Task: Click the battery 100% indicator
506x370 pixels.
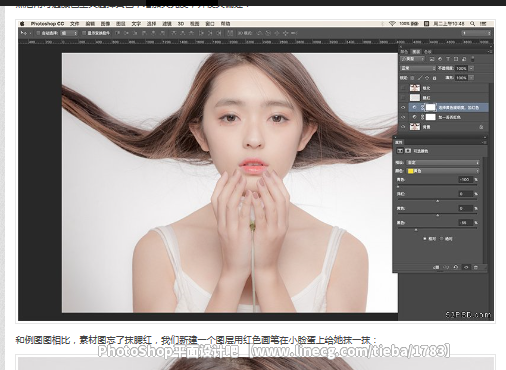Action: [x=409, y=24]
